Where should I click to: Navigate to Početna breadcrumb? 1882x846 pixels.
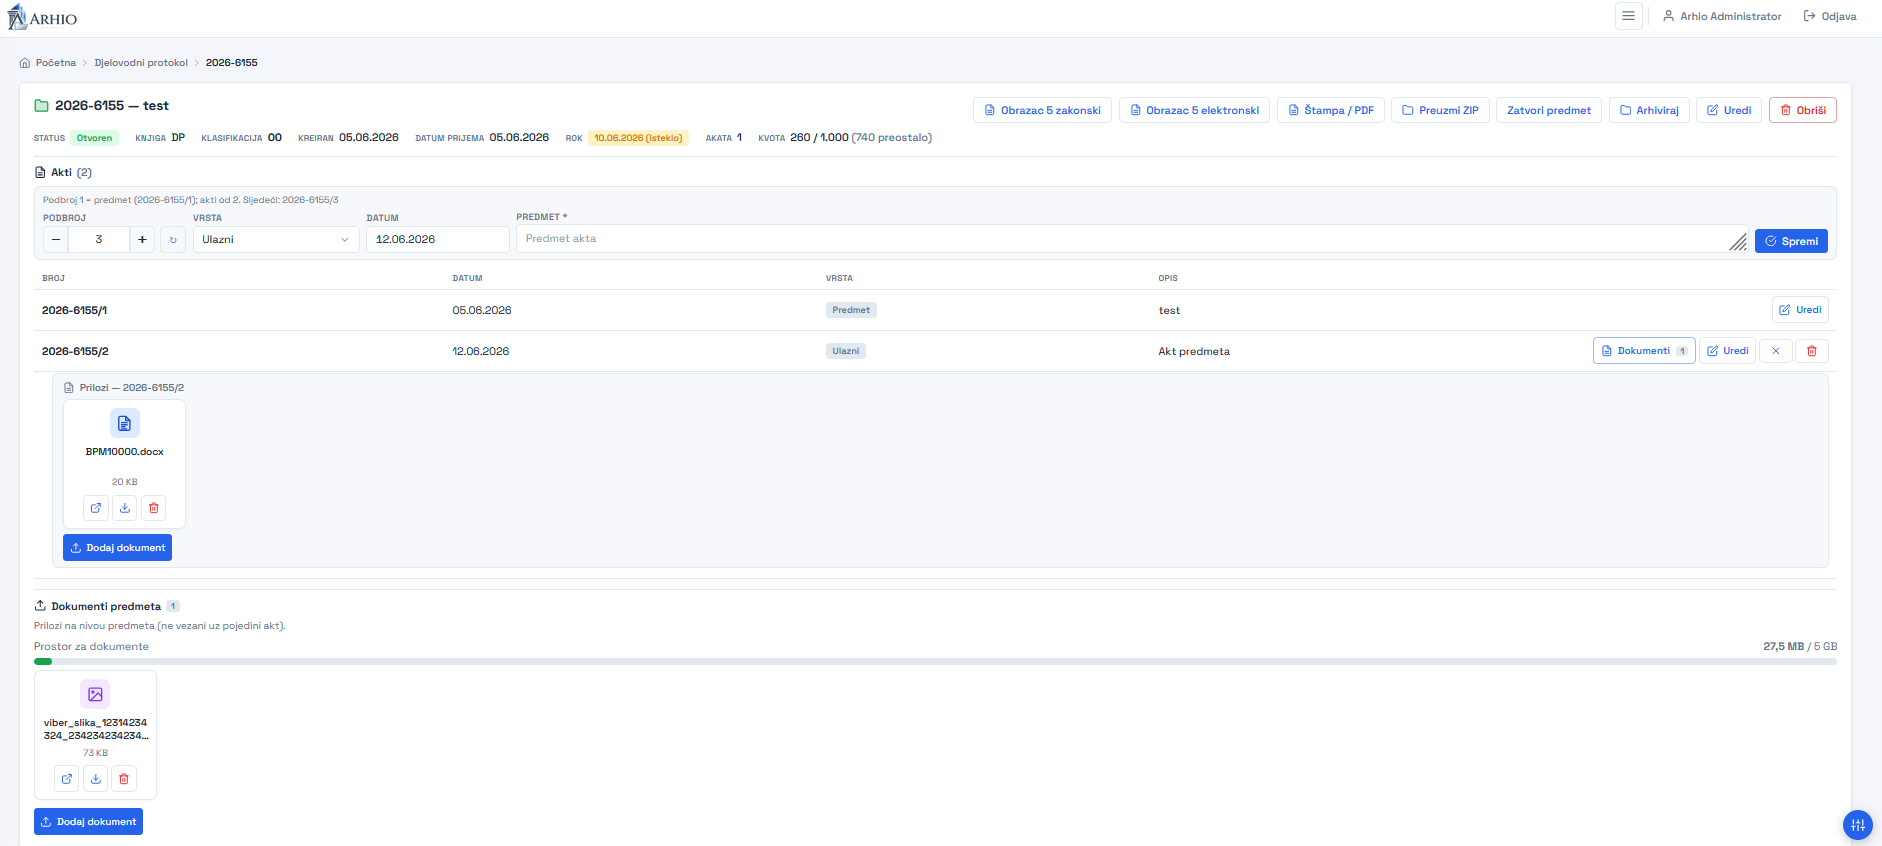pos(55,63)
